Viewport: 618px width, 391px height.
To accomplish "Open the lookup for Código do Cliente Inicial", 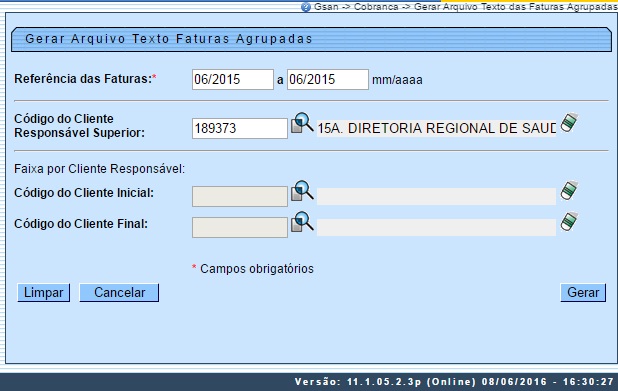I will coord(302,191).
